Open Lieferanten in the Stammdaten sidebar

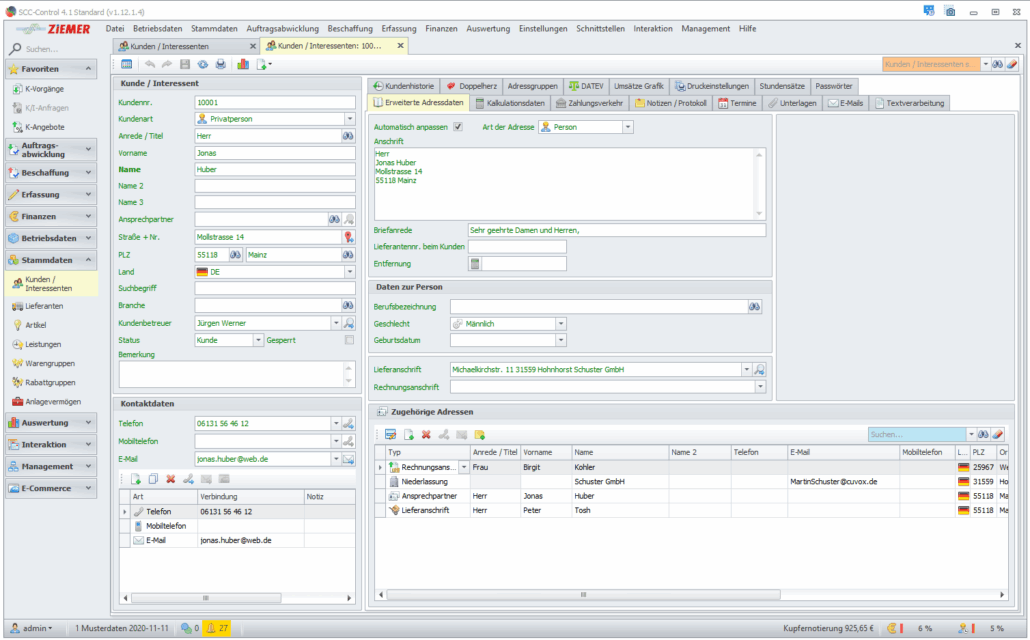[44, 305]
